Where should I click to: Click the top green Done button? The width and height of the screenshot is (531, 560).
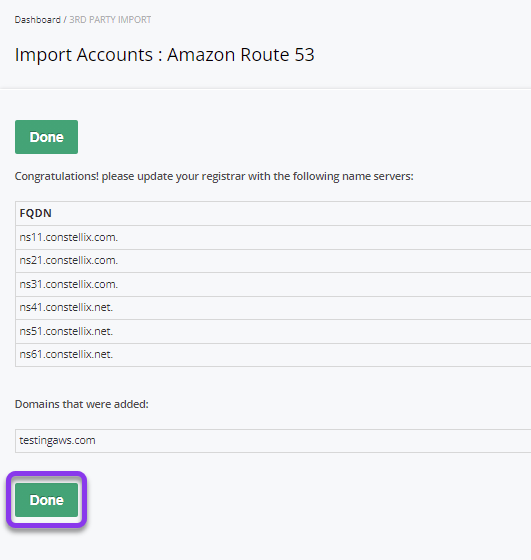tap(46, 137)
